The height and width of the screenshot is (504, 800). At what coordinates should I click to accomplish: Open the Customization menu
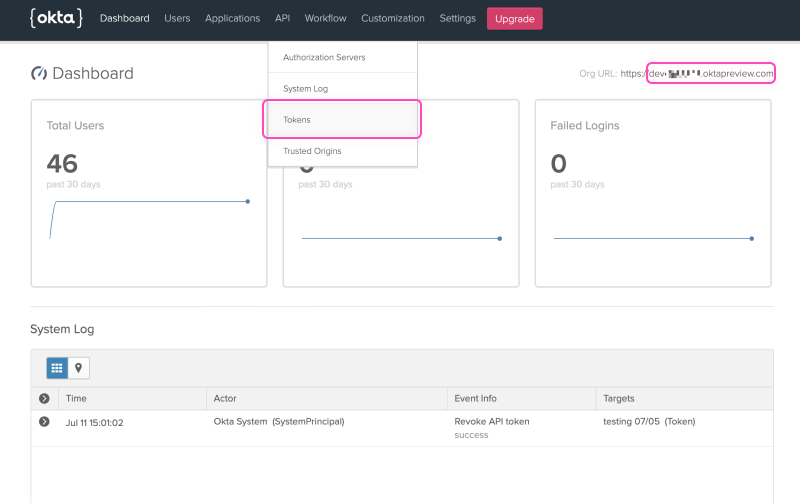tap(392, 18)
